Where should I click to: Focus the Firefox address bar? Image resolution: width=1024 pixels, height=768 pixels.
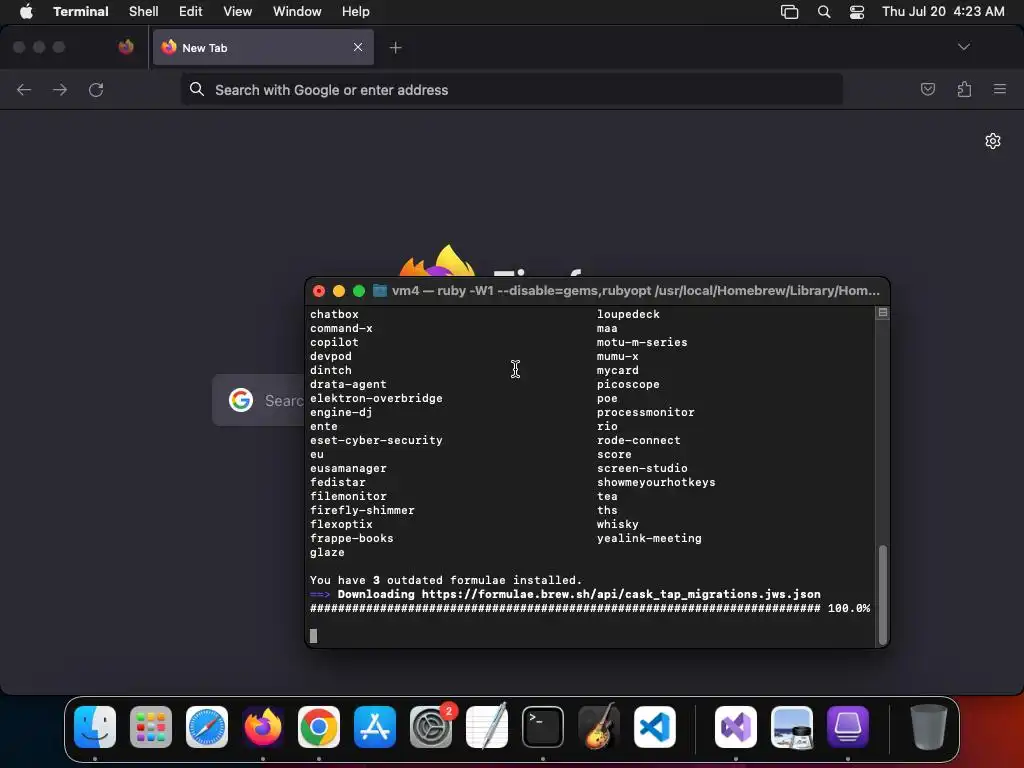[511, 89]
